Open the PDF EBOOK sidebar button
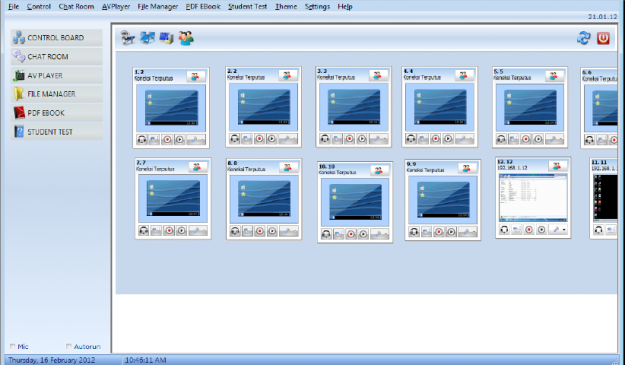625x365 pixels. click(57, 113)
